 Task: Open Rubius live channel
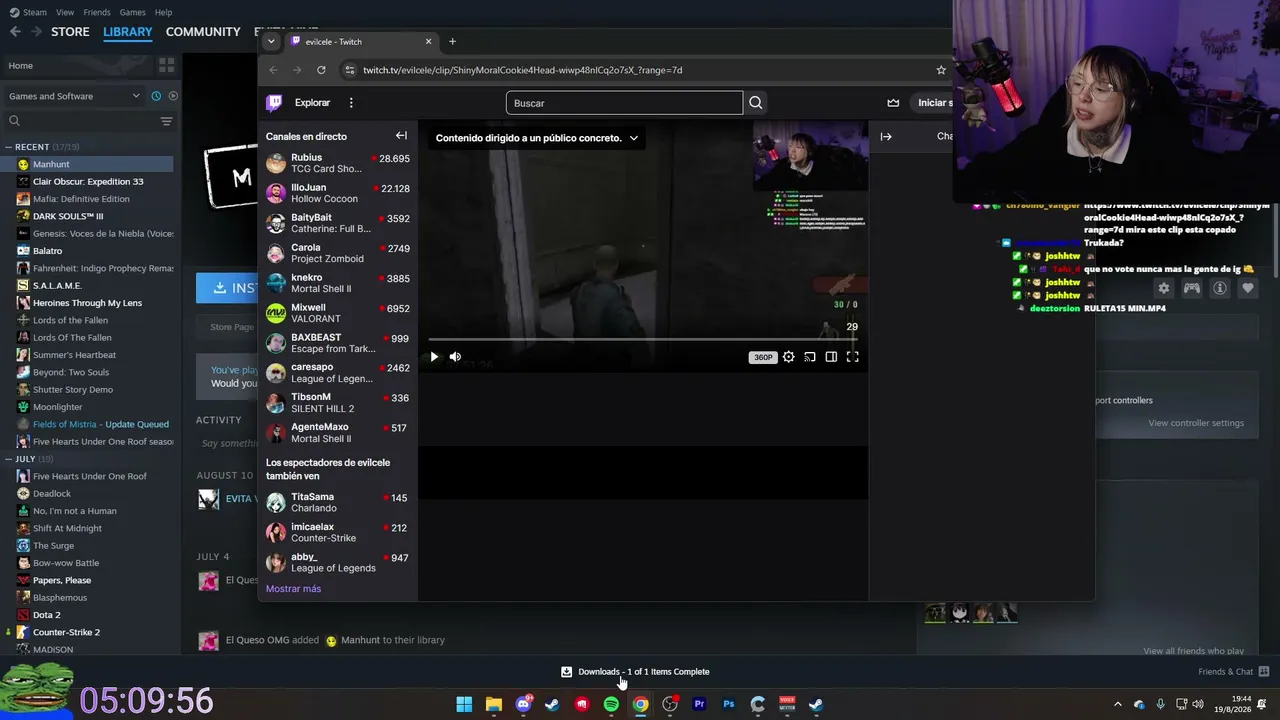pyautogui.click(x=338, y=163)
